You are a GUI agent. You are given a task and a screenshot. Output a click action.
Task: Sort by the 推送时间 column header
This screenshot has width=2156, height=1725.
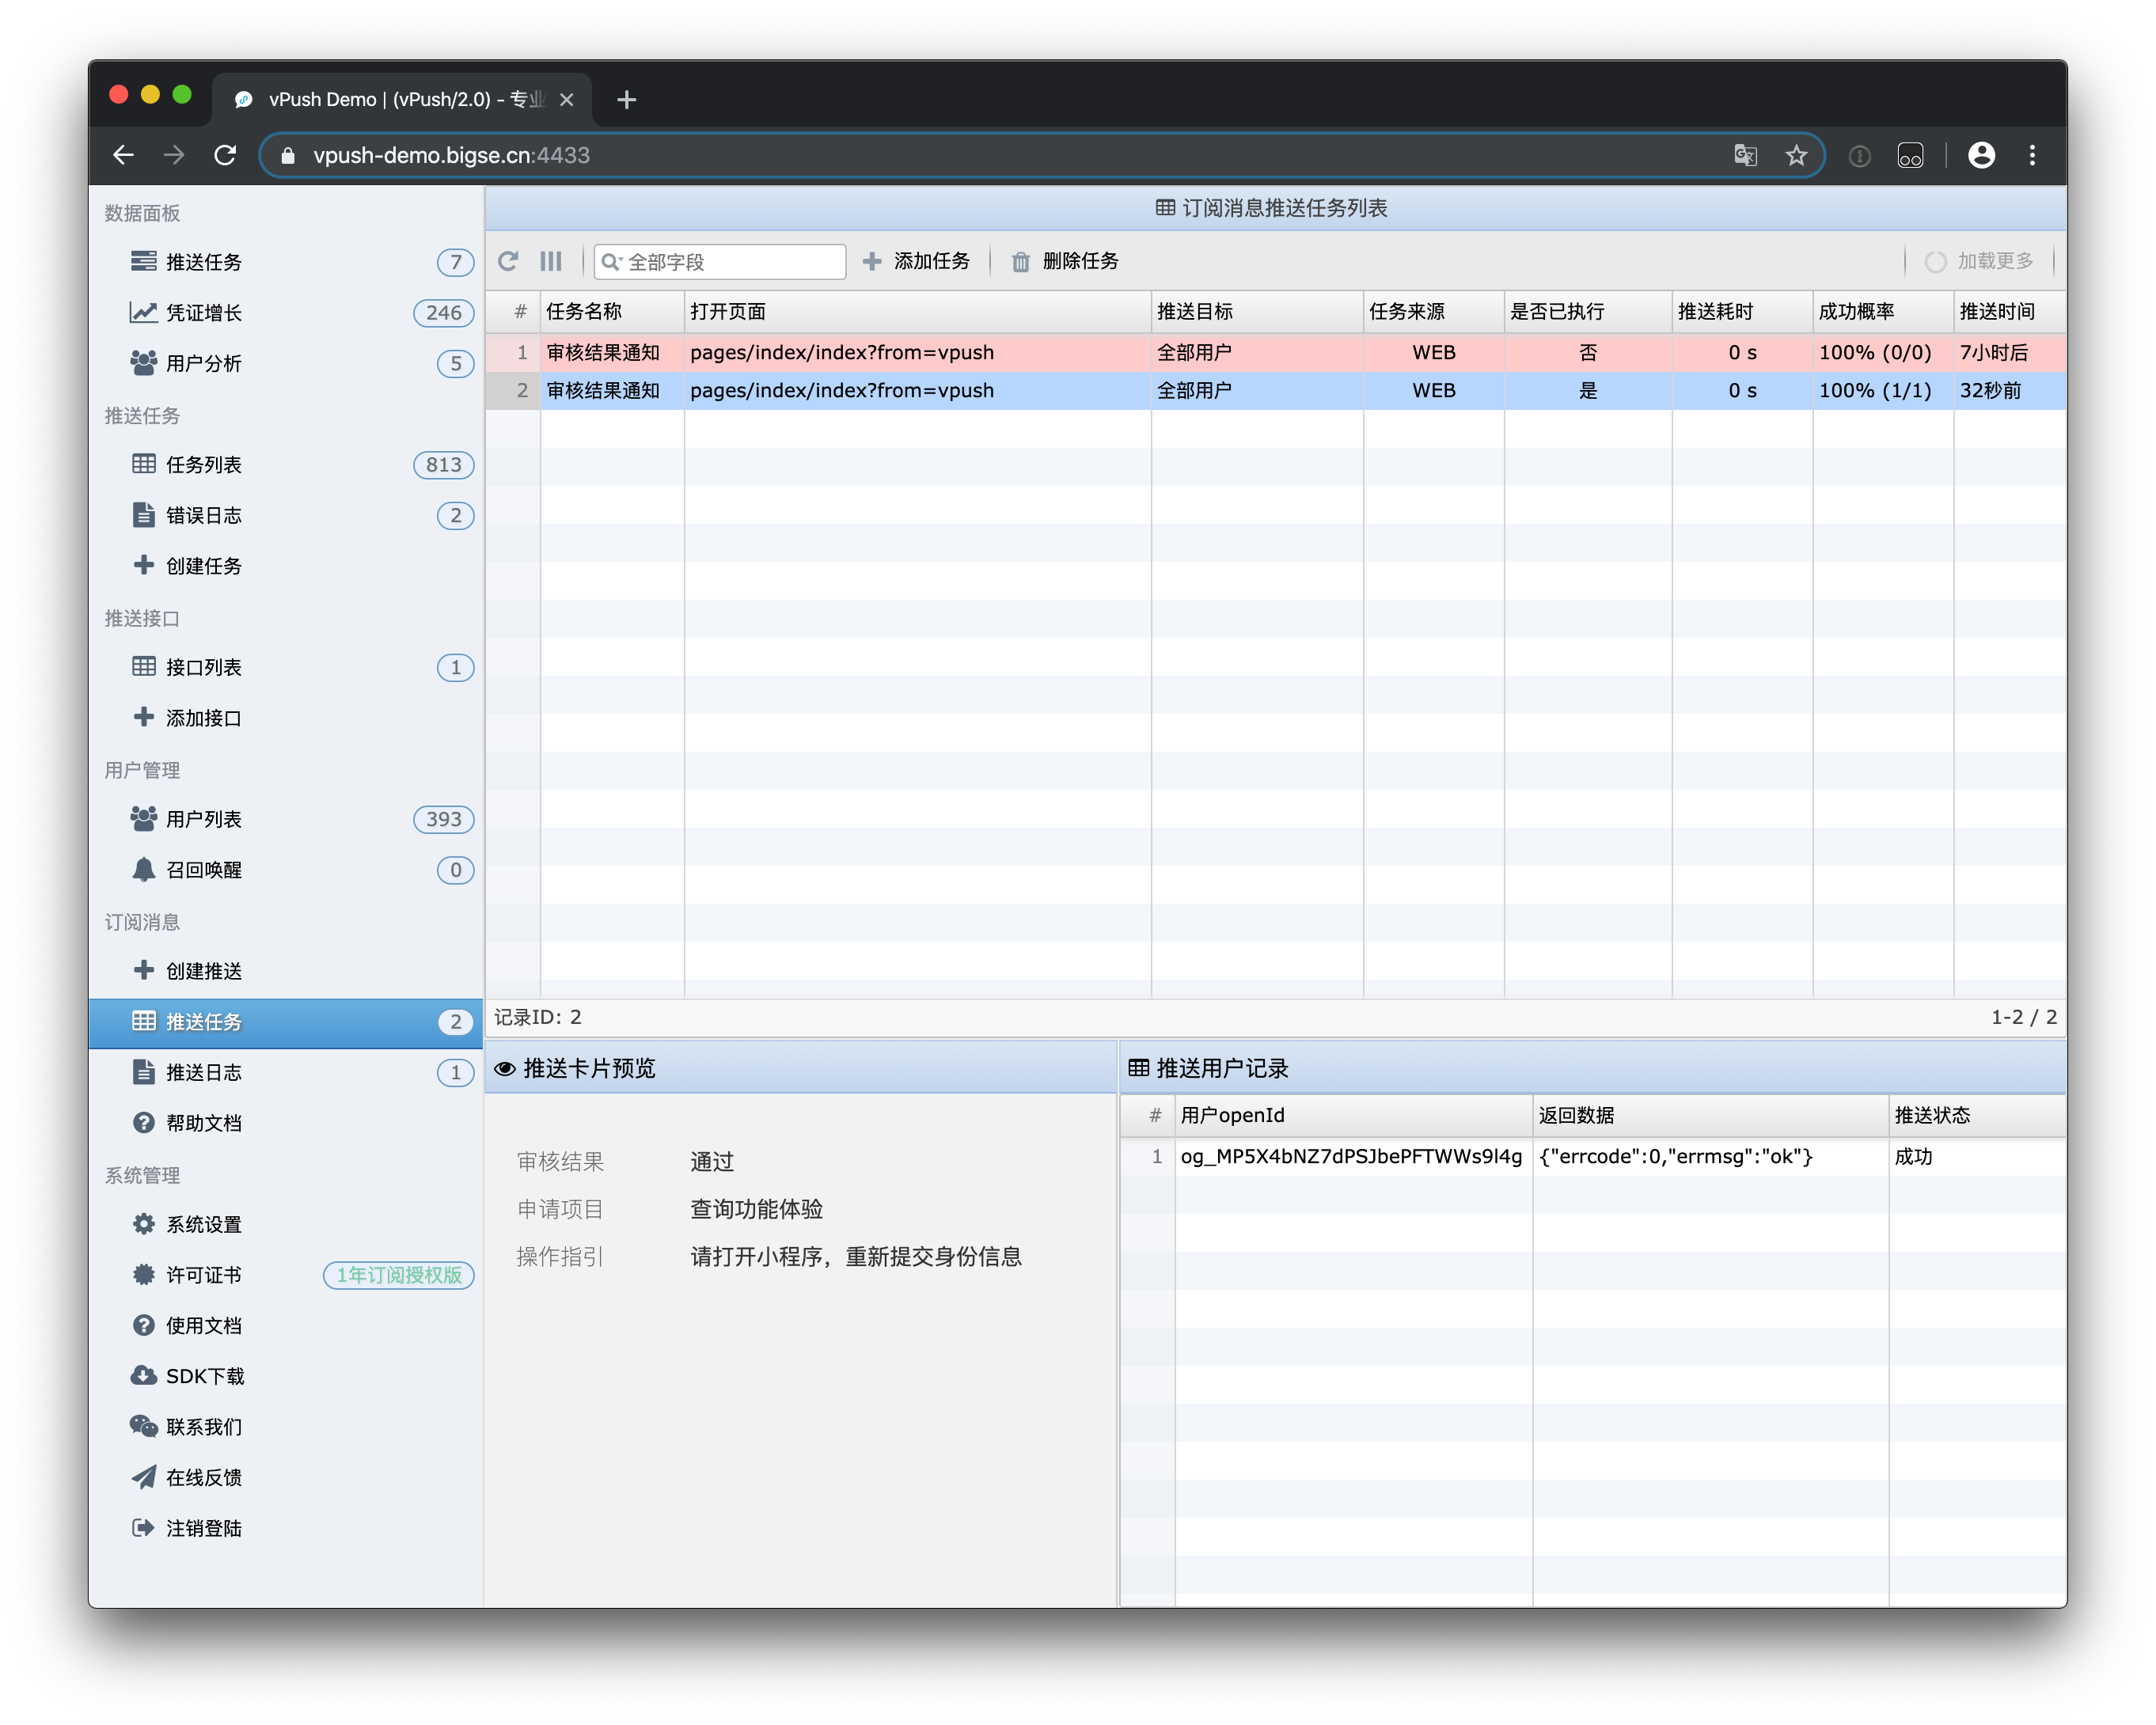(x=2010, y=312)
